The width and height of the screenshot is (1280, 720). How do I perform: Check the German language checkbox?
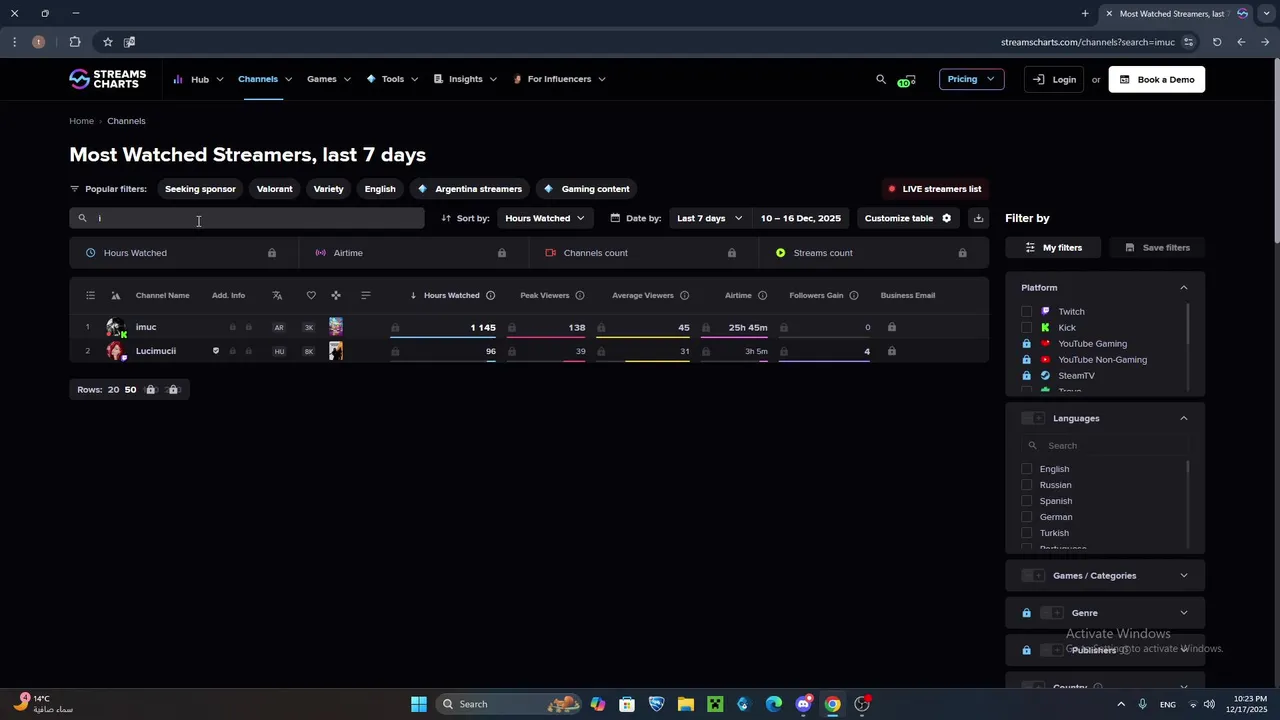click(1026, 517)
